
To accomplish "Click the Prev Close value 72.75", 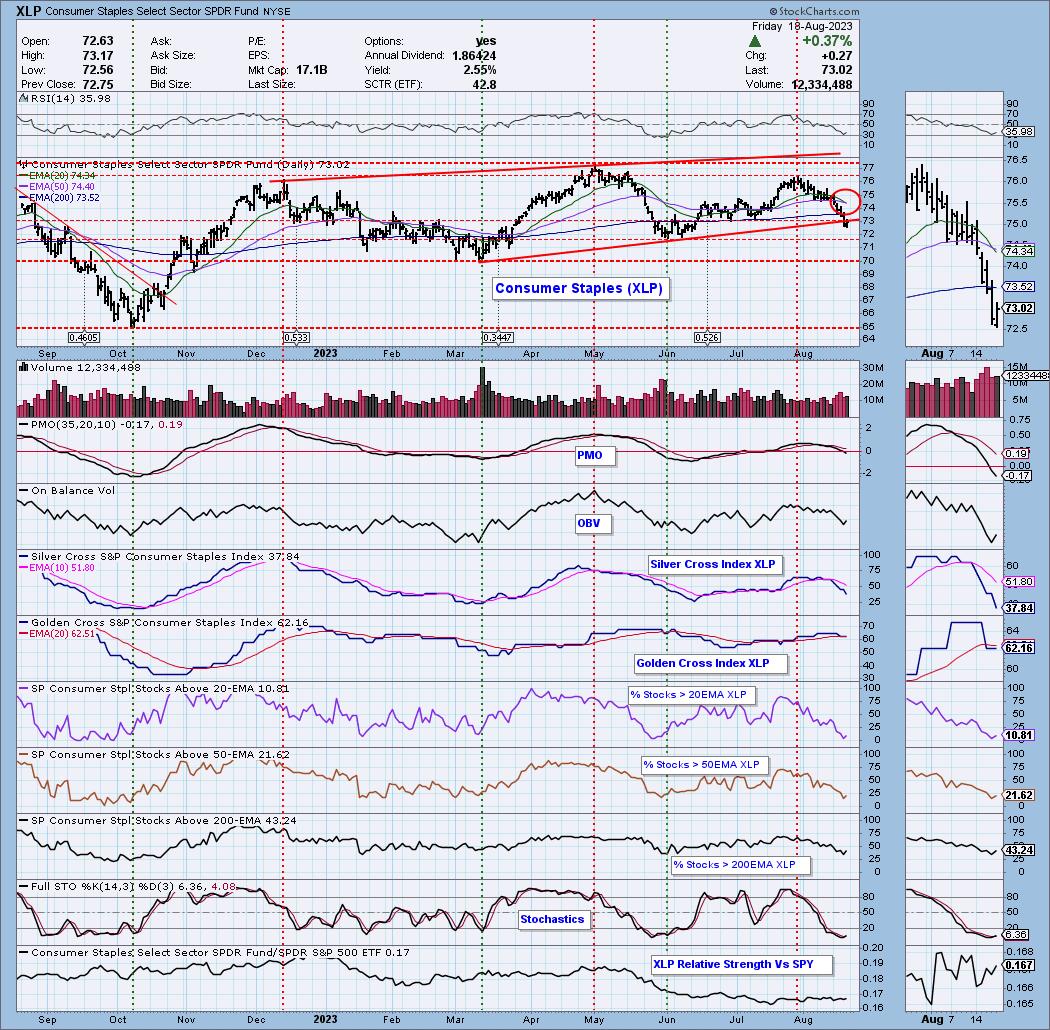I will tap(98, 84).
